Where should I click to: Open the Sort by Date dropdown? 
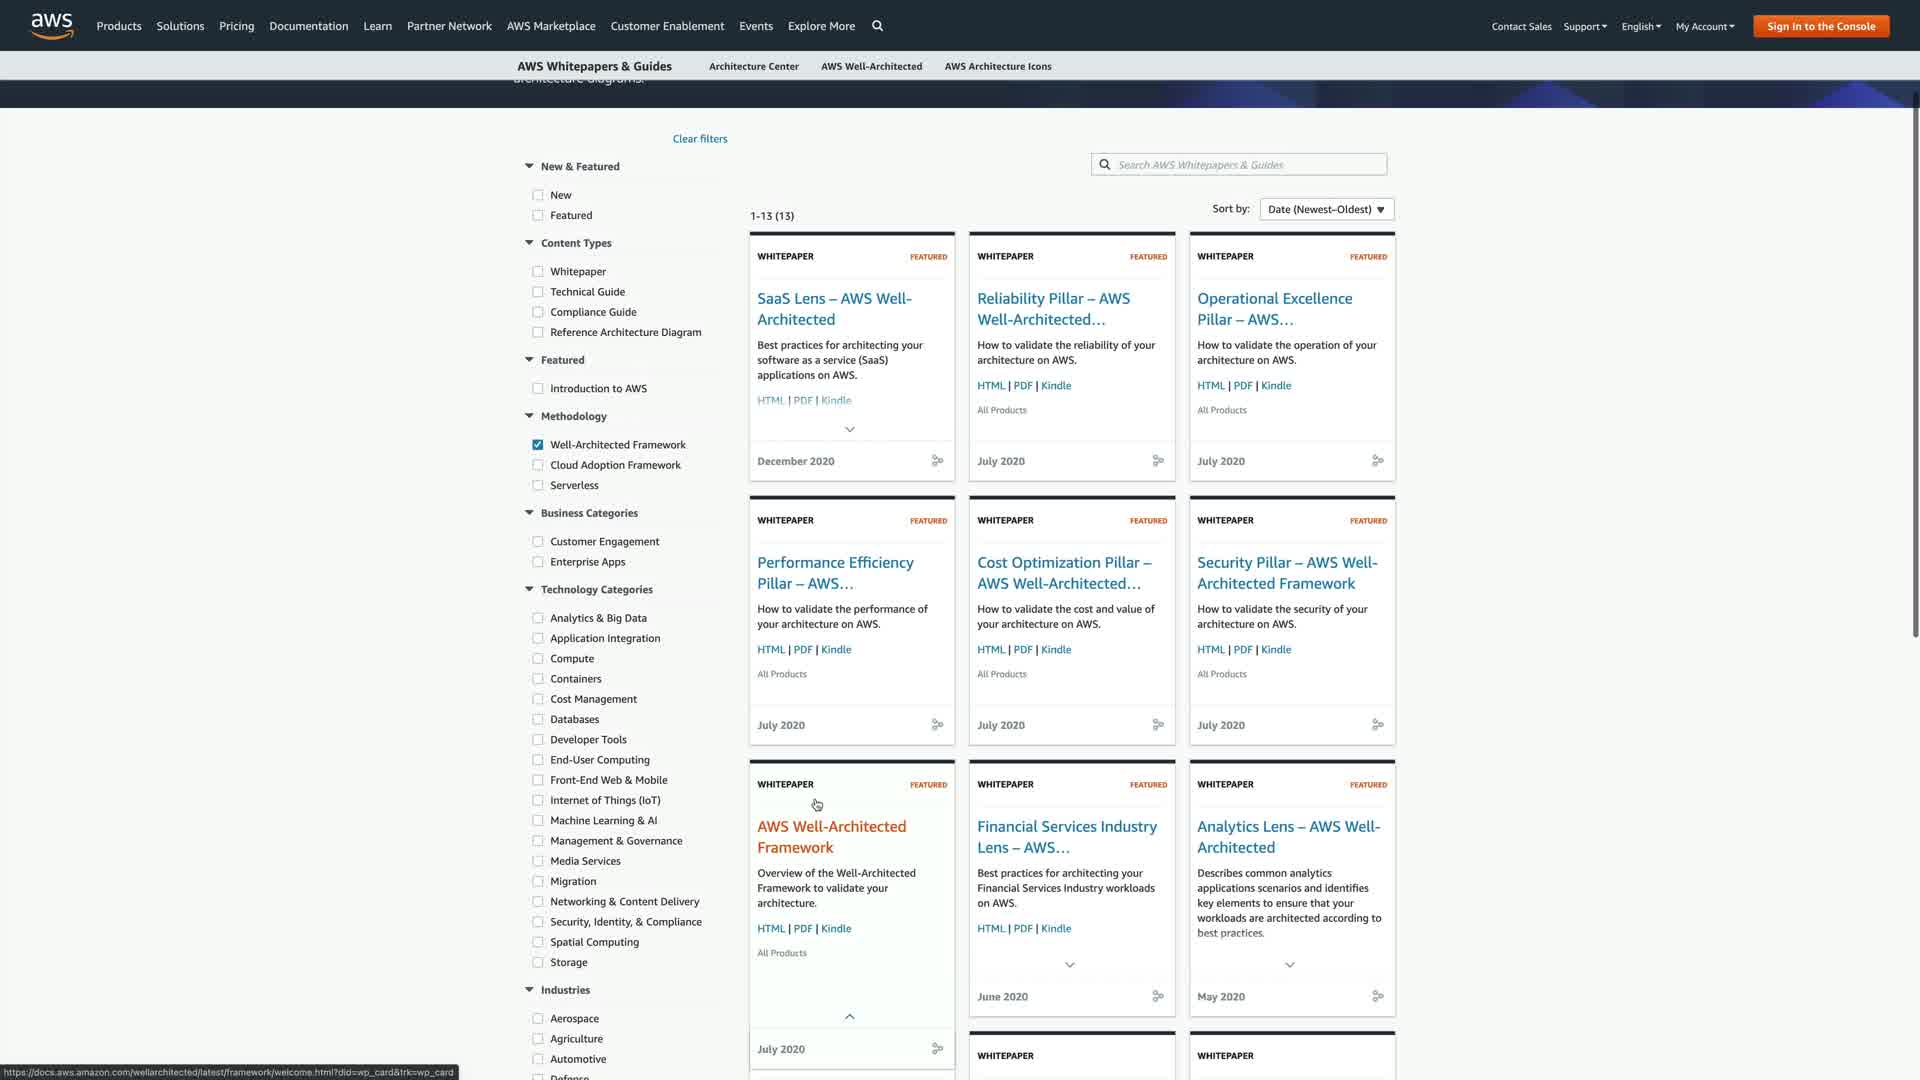tap(1326, 209)
